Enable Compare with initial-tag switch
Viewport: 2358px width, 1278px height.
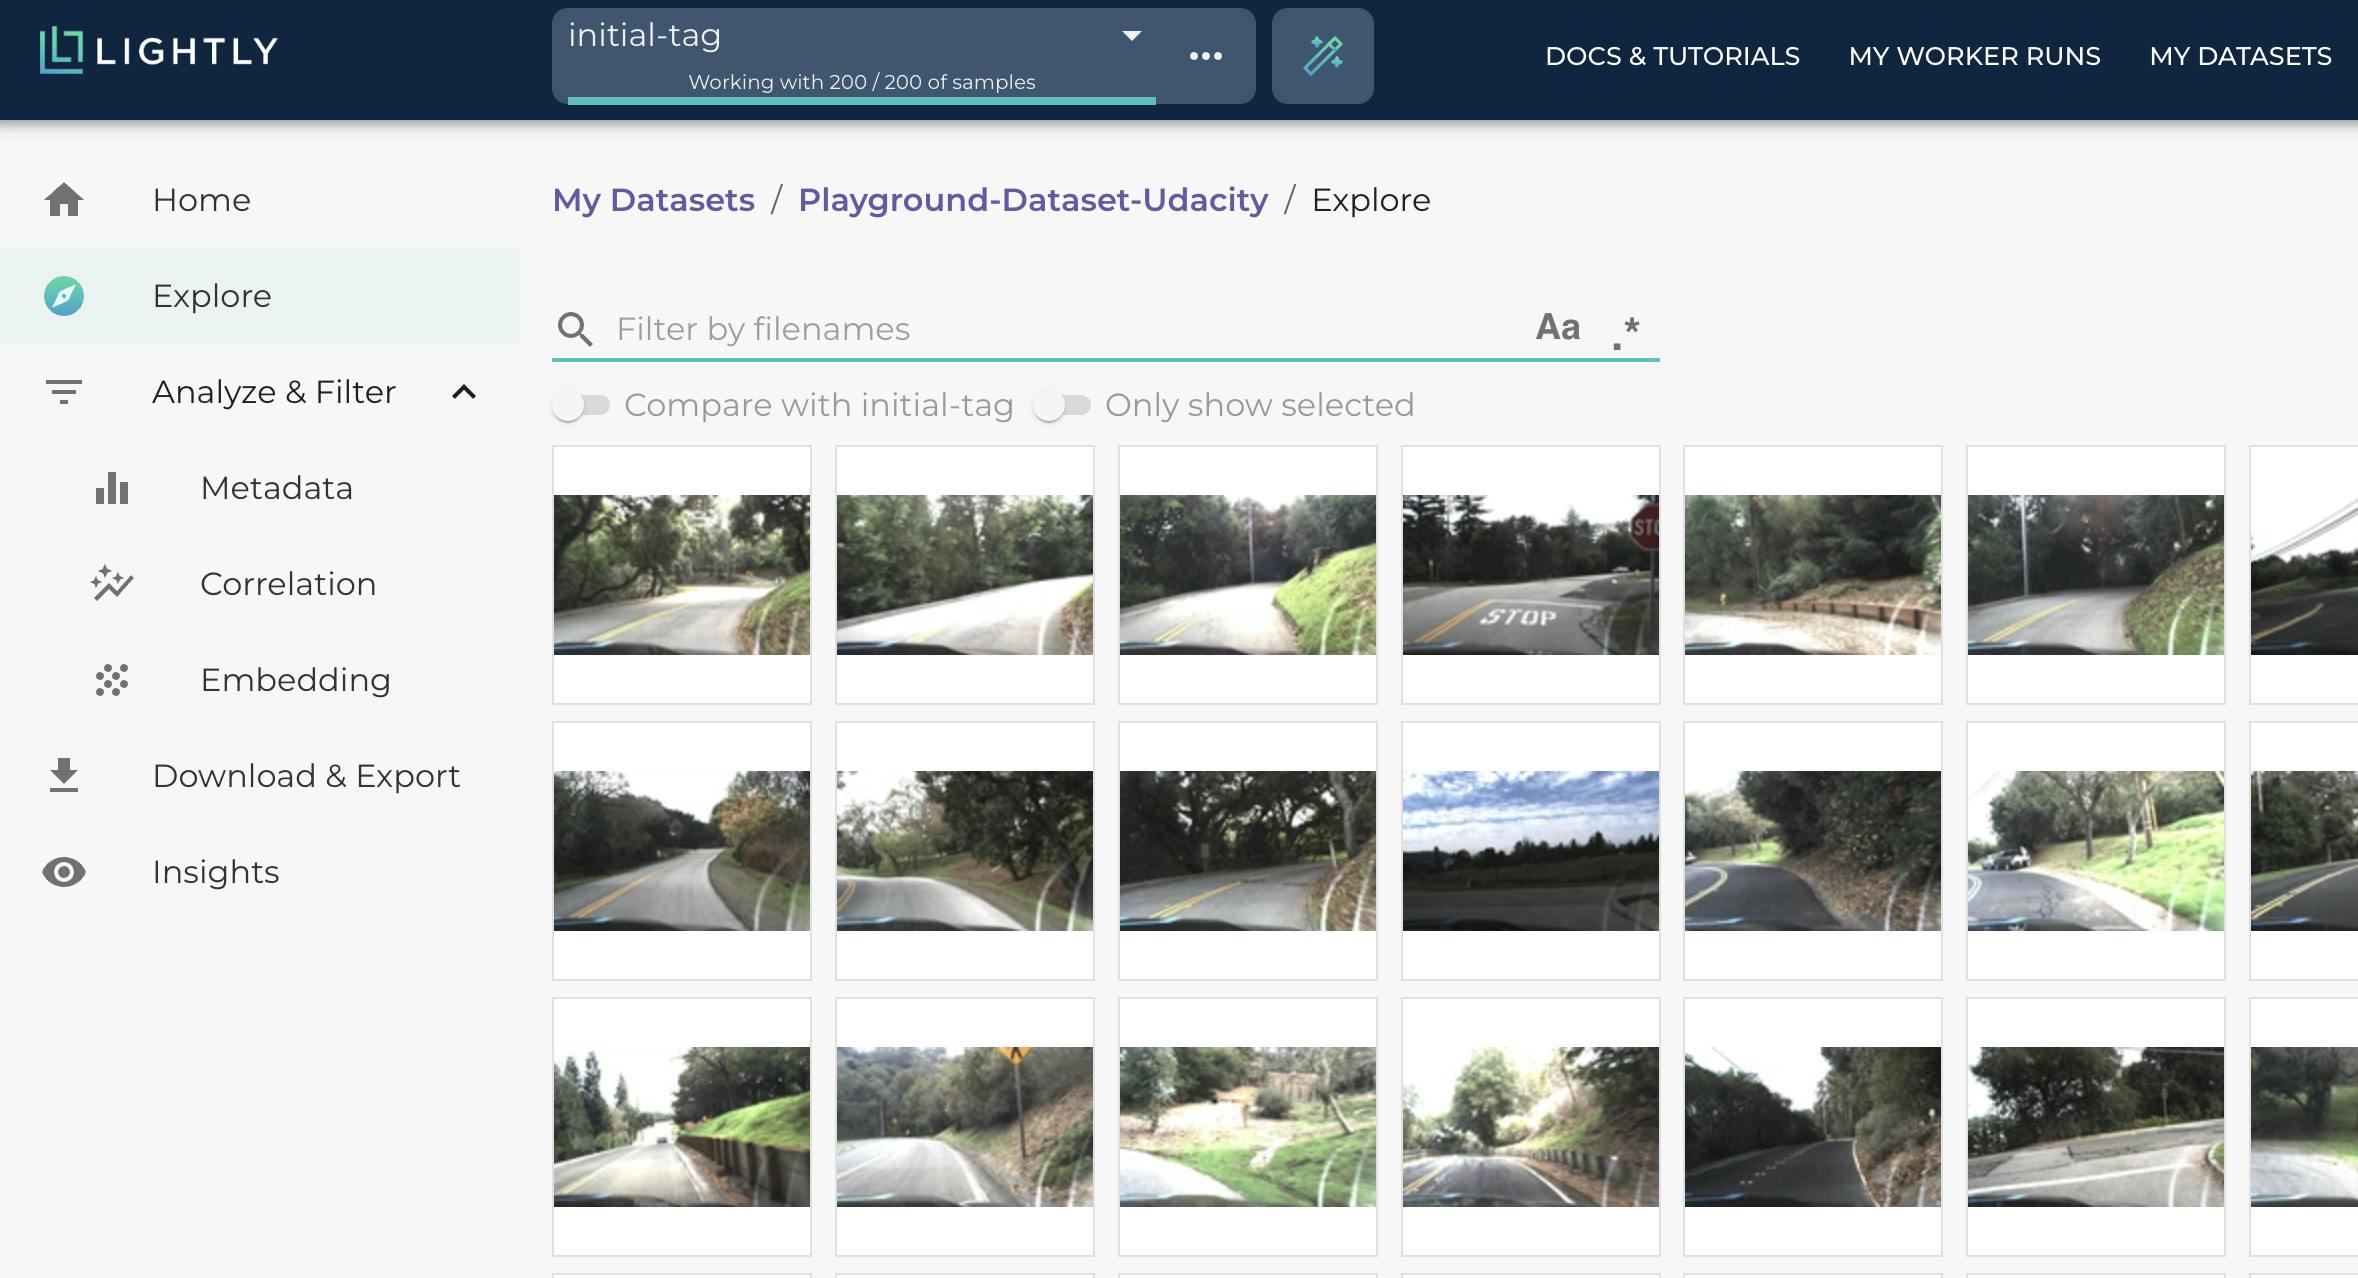pyautogui.click(x=581, y=405)
